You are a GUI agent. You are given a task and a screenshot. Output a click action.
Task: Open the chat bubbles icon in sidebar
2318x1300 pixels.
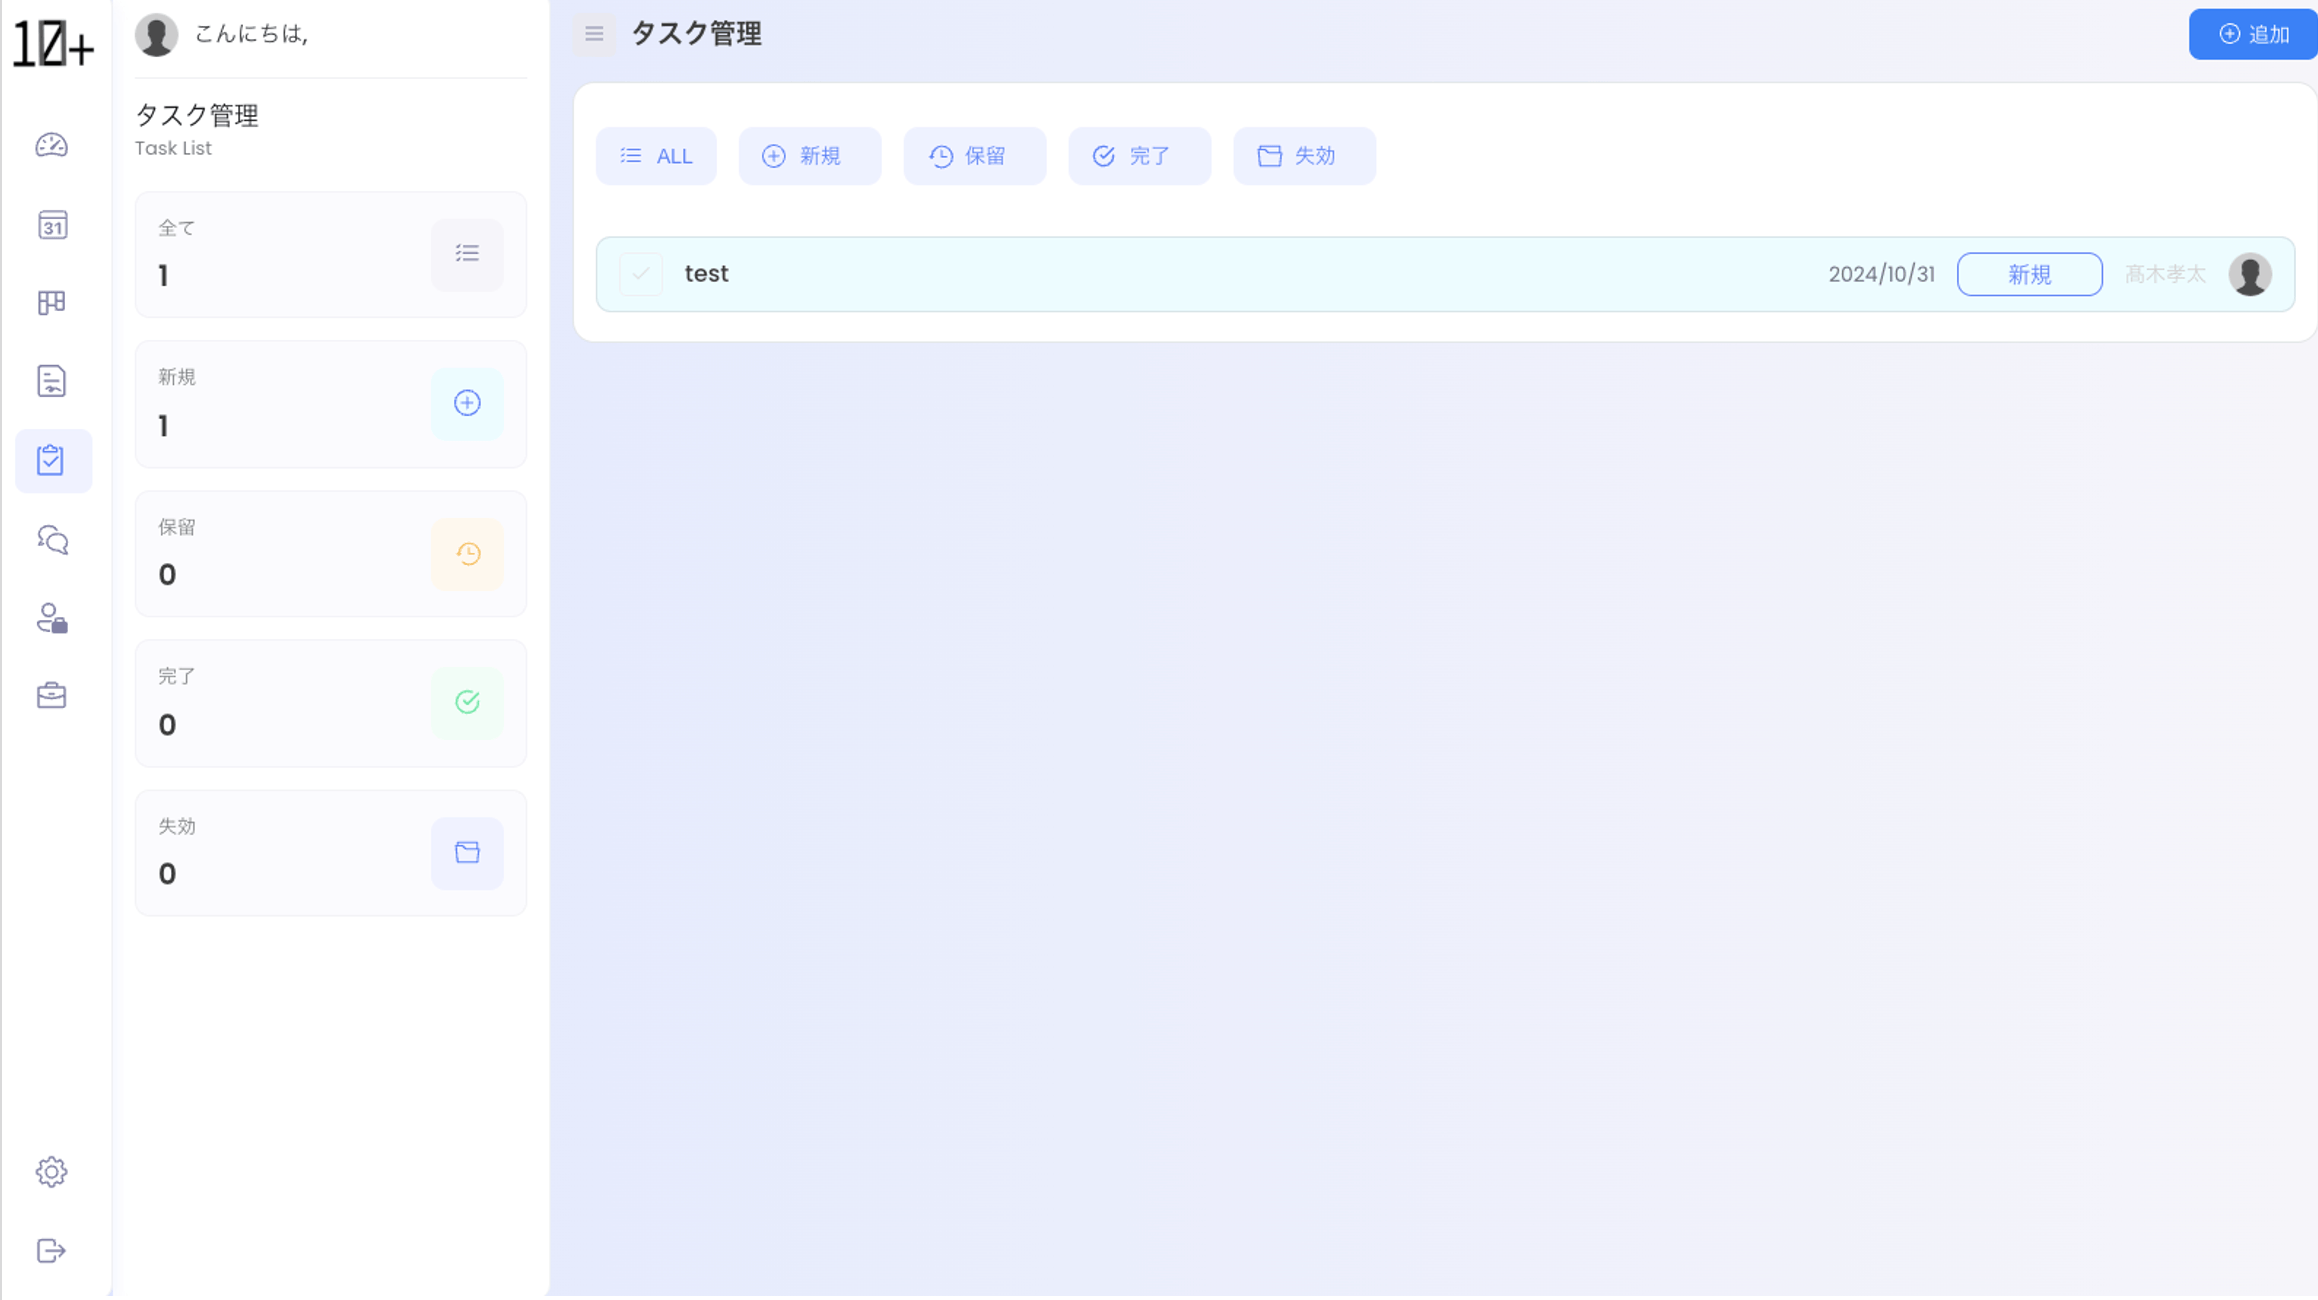tap(52, 540)
